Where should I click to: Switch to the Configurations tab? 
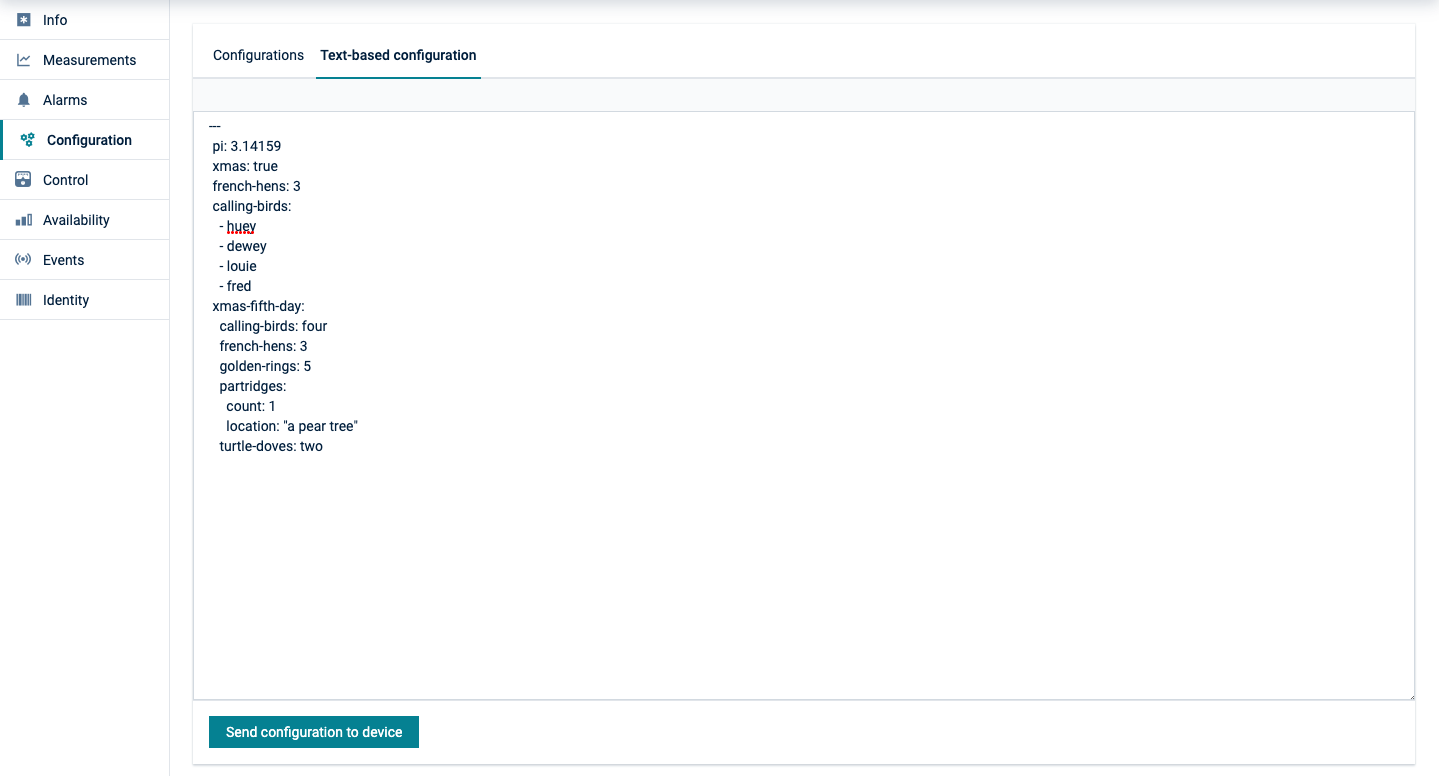coord(258,55)
